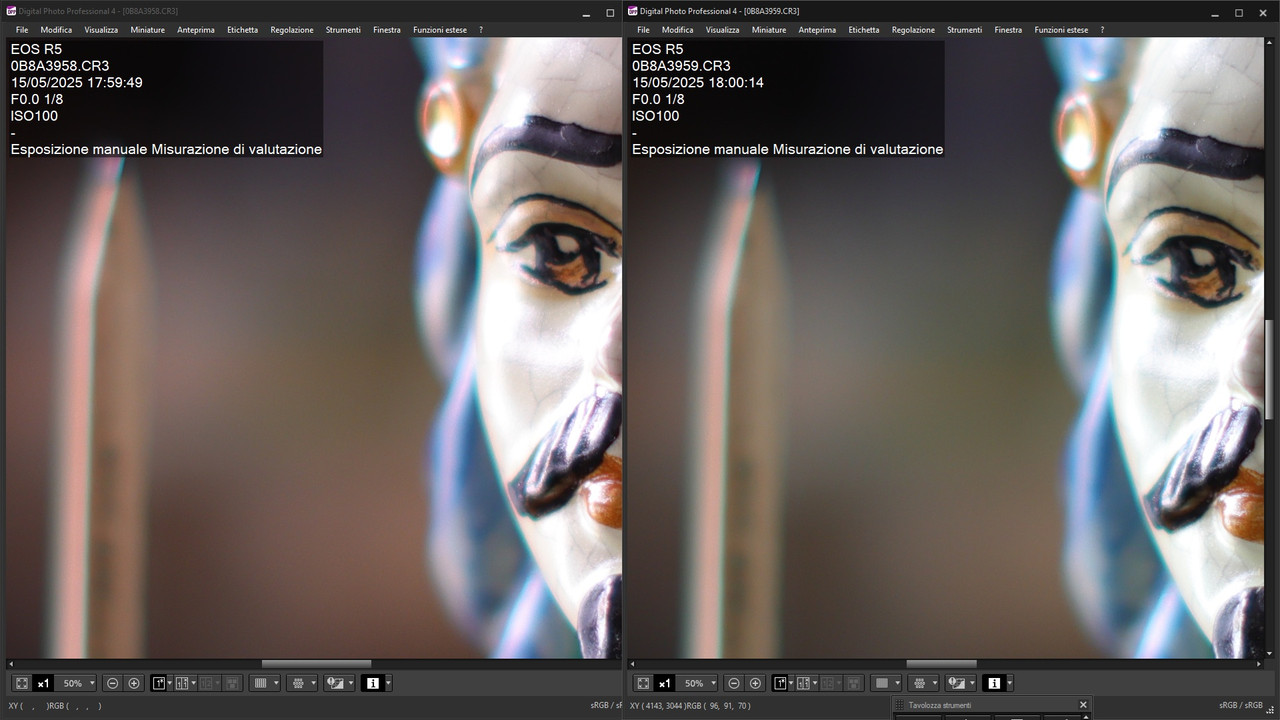Click the 18:00:14 timestamp in right info overlay
The height and width of the screenshot is (720, 1280).
point(734,82)
